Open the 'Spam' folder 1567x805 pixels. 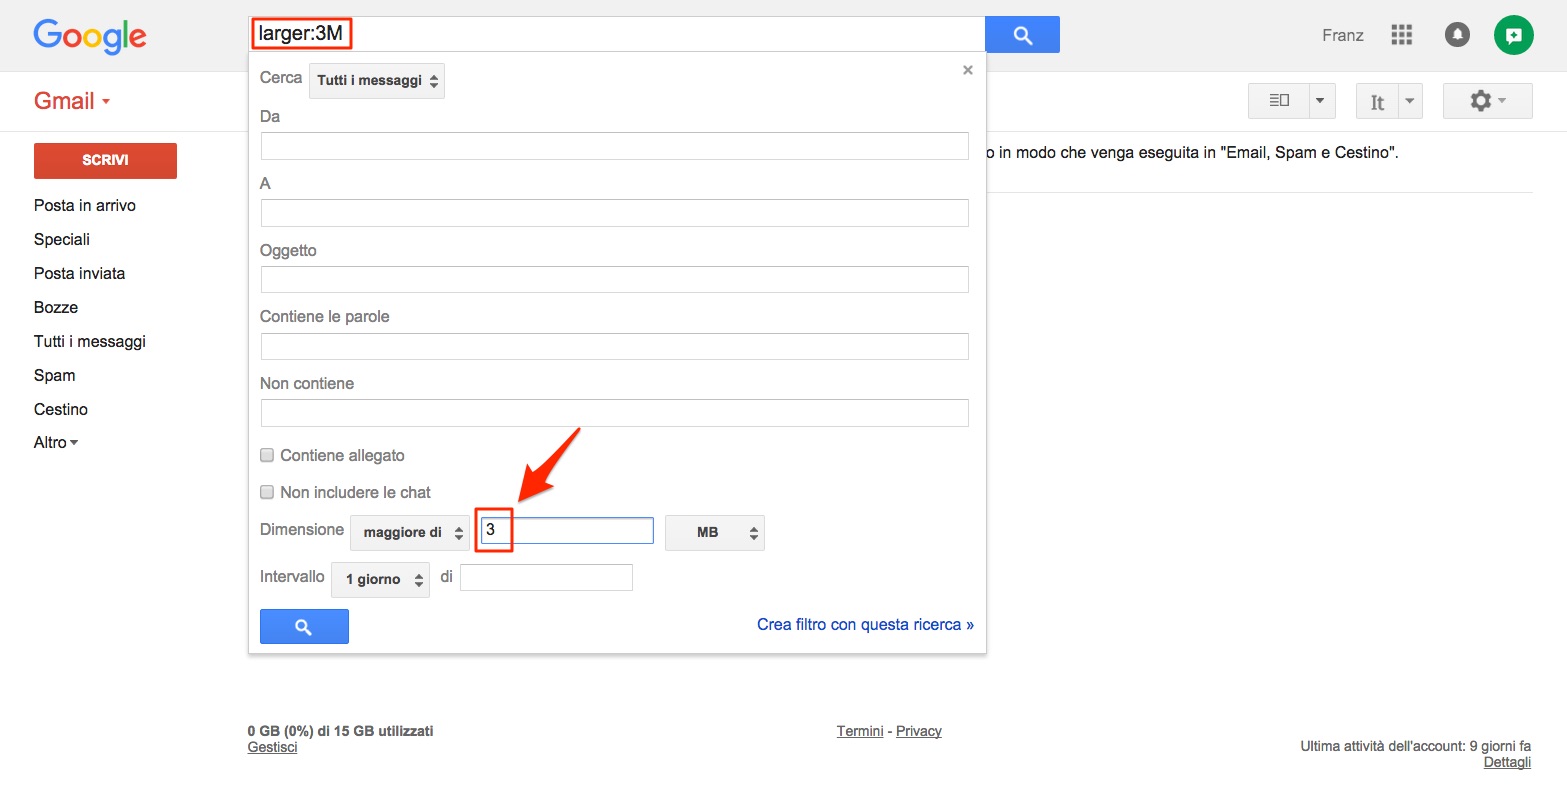coord(55,375)
